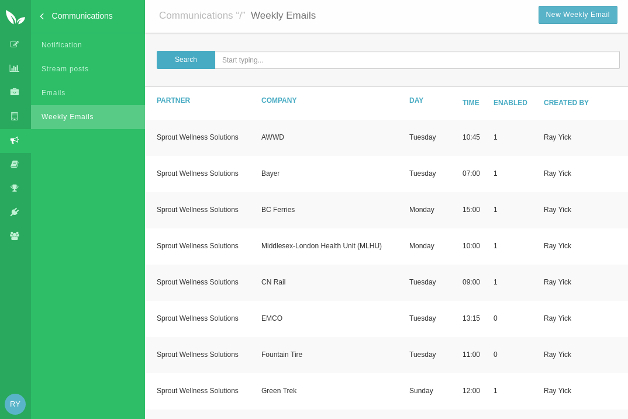Click the New Weekly Email button
This screenshot has width=628, height=419.
click(x=577, y=15)
